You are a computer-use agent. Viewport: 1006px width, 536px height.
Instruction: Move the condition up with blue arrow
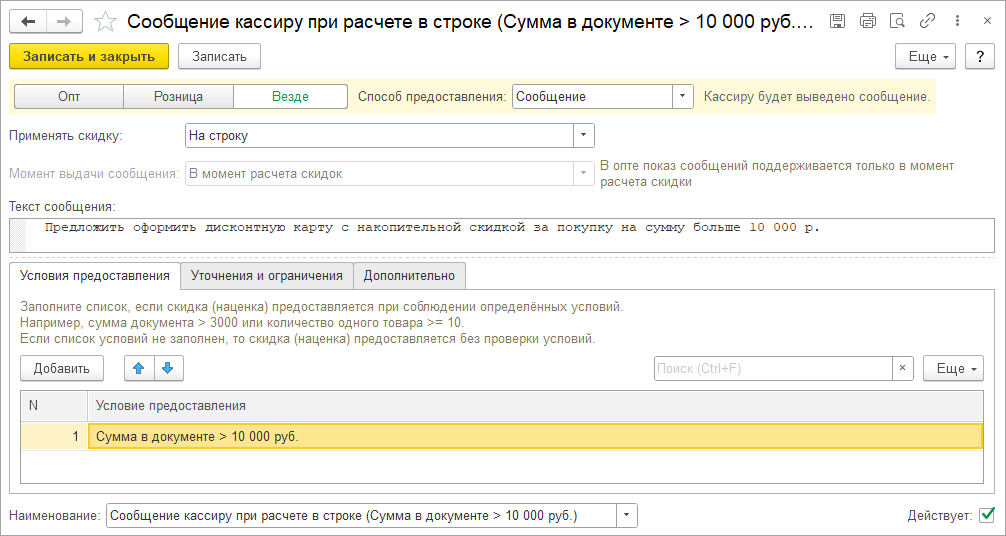pyautogui.click(x=138, y=368)
